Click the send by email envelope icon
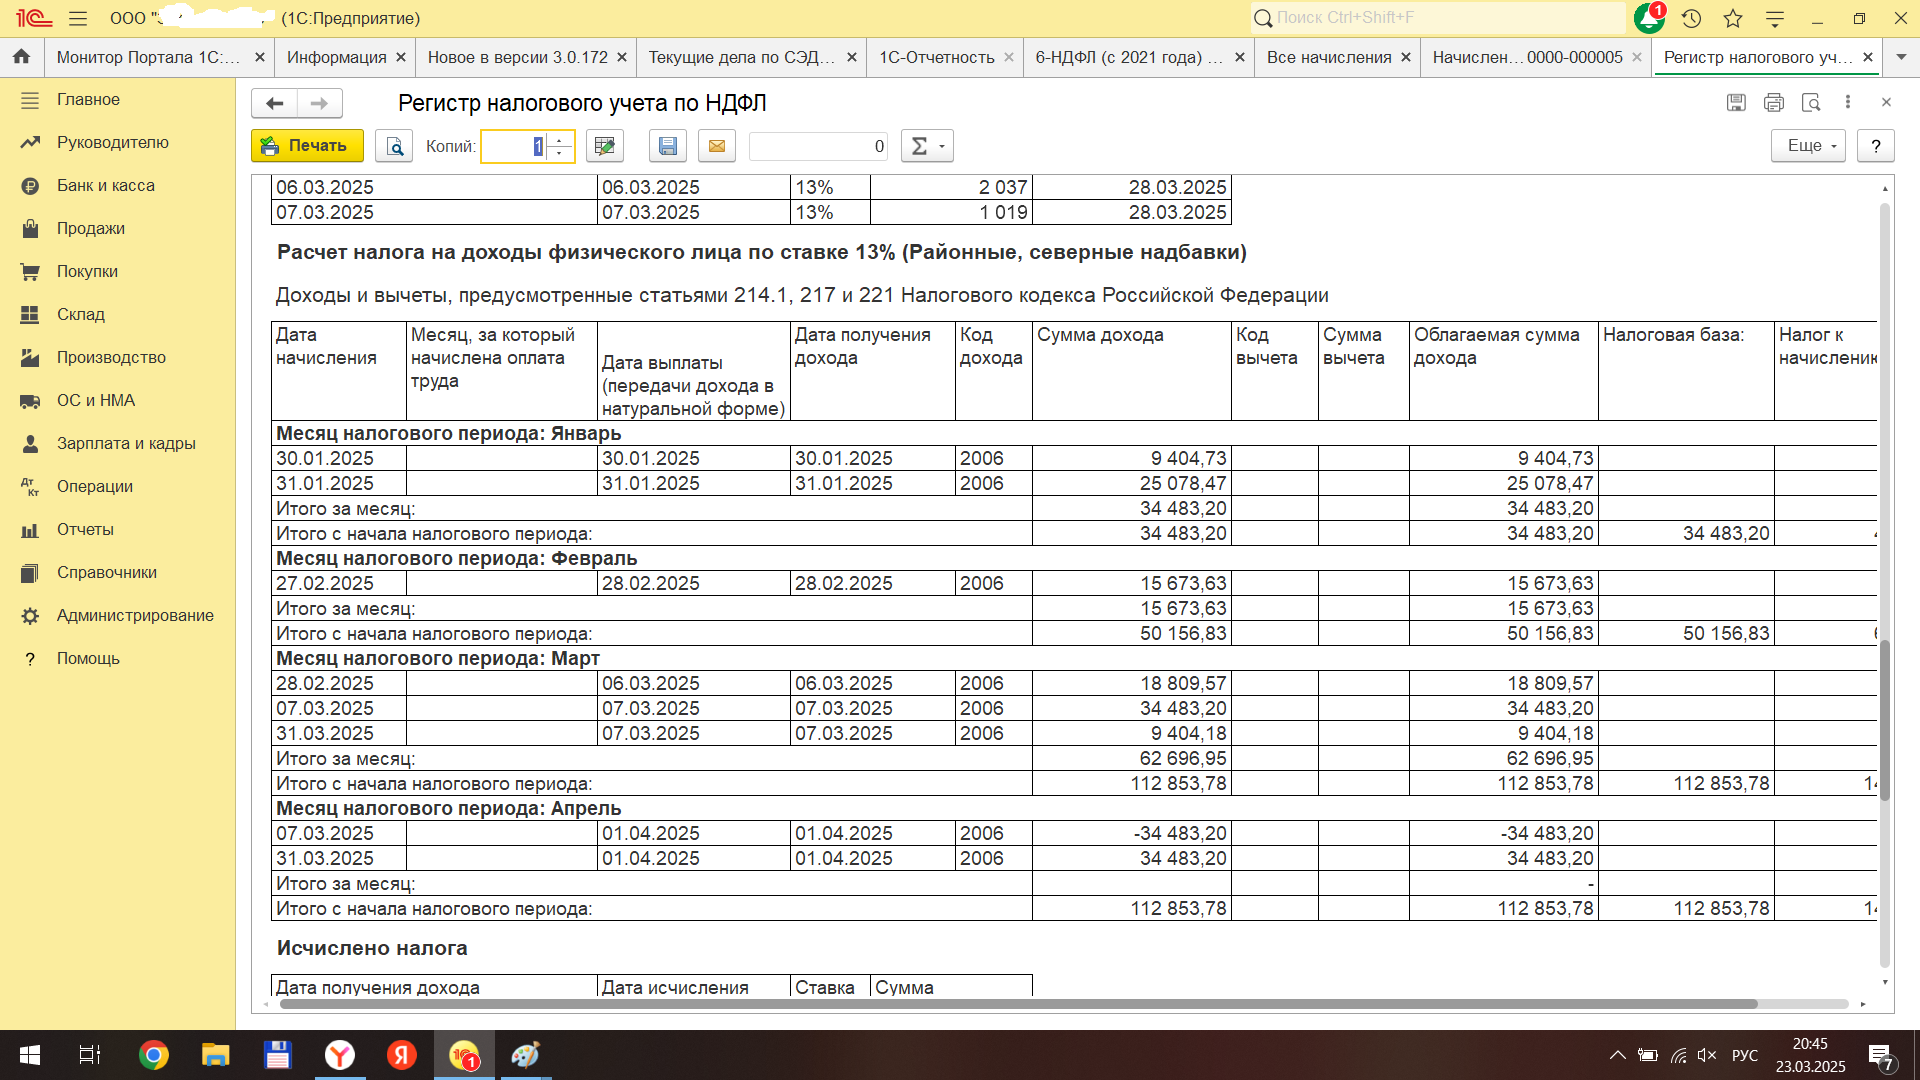 click(717, 146)
